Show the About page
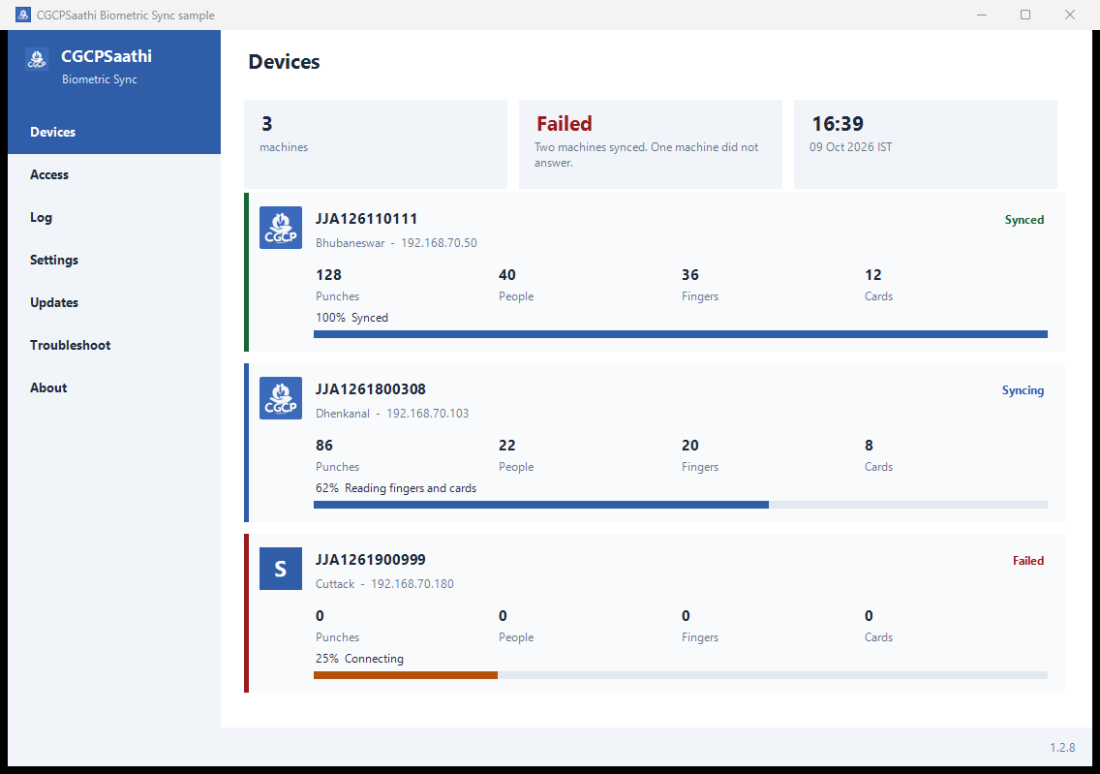The width and height of the screenshot is (1100, 774). pyautogui.click(x=114, y=388)
